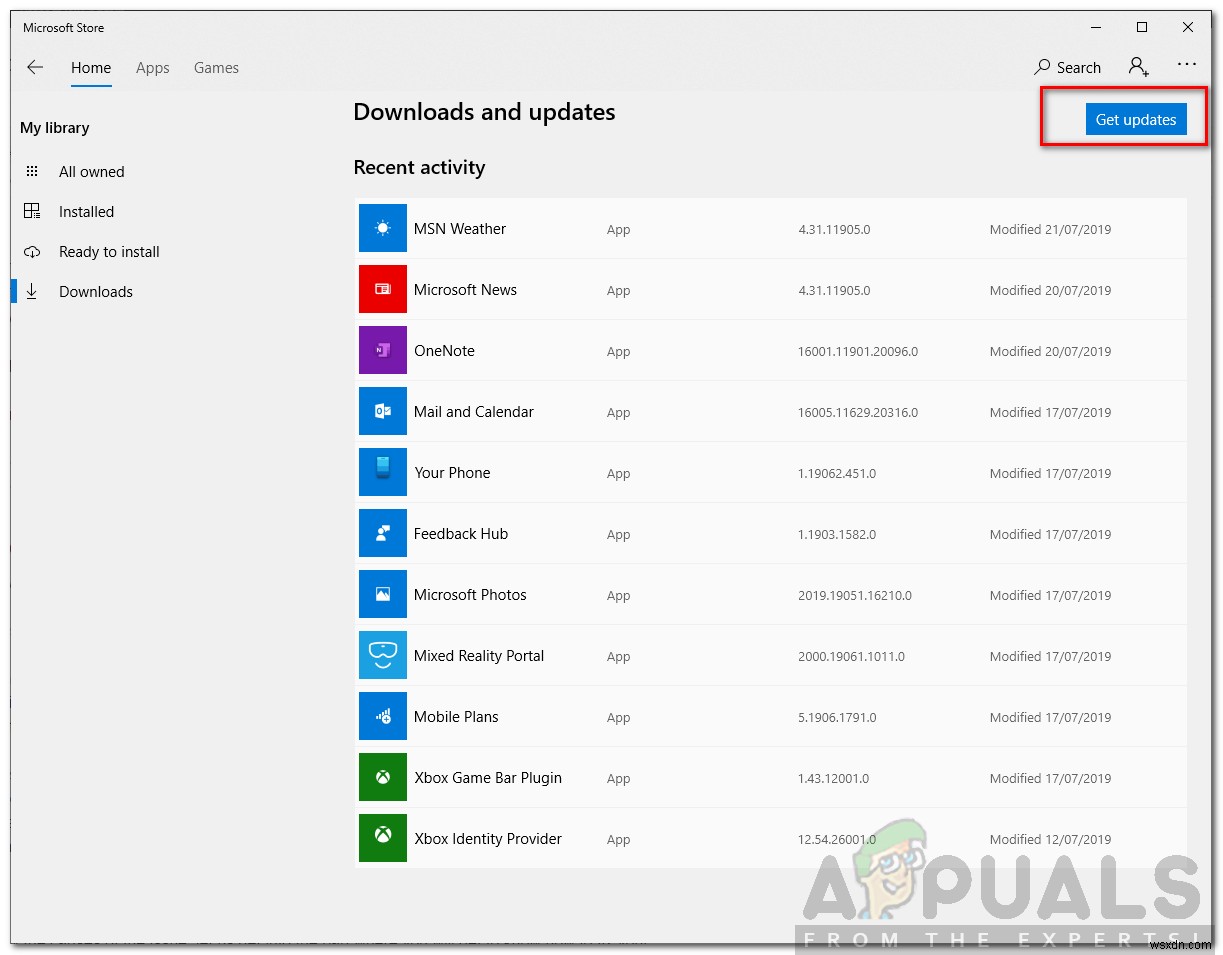1223x955 pixels.
Task: Click the Your Phone app icon
Action: 382,472
